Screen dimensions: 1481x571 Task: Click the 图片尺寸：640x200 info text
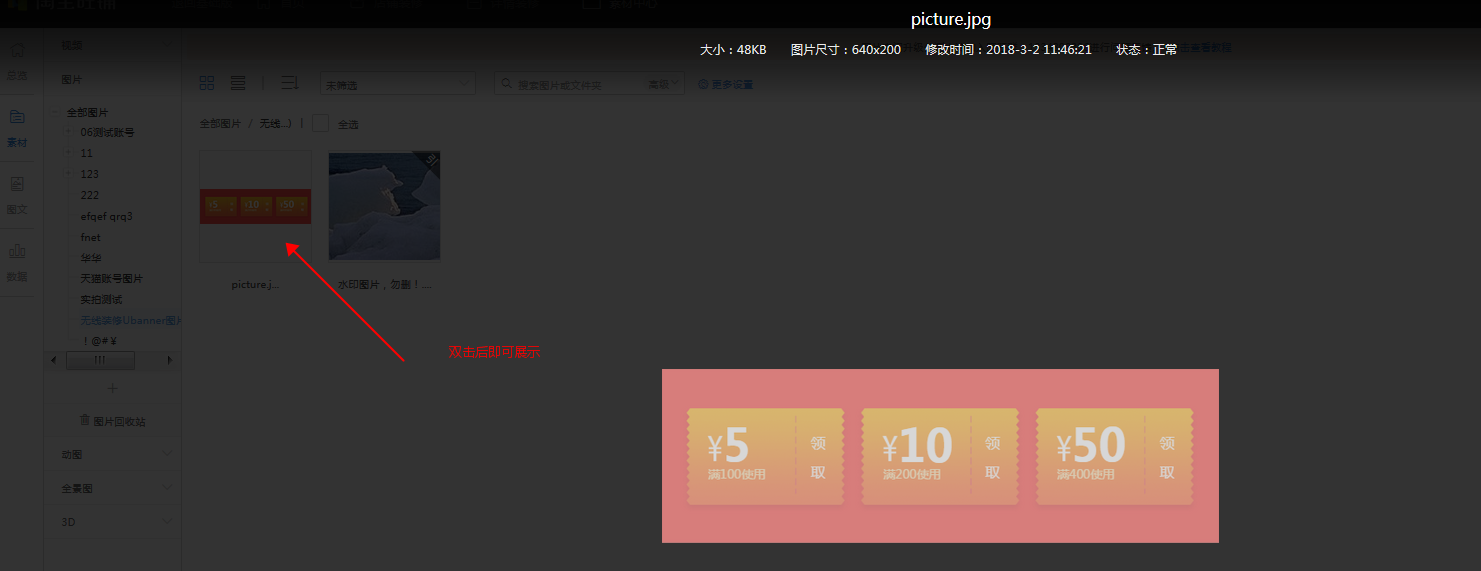[x=846, y=49]
